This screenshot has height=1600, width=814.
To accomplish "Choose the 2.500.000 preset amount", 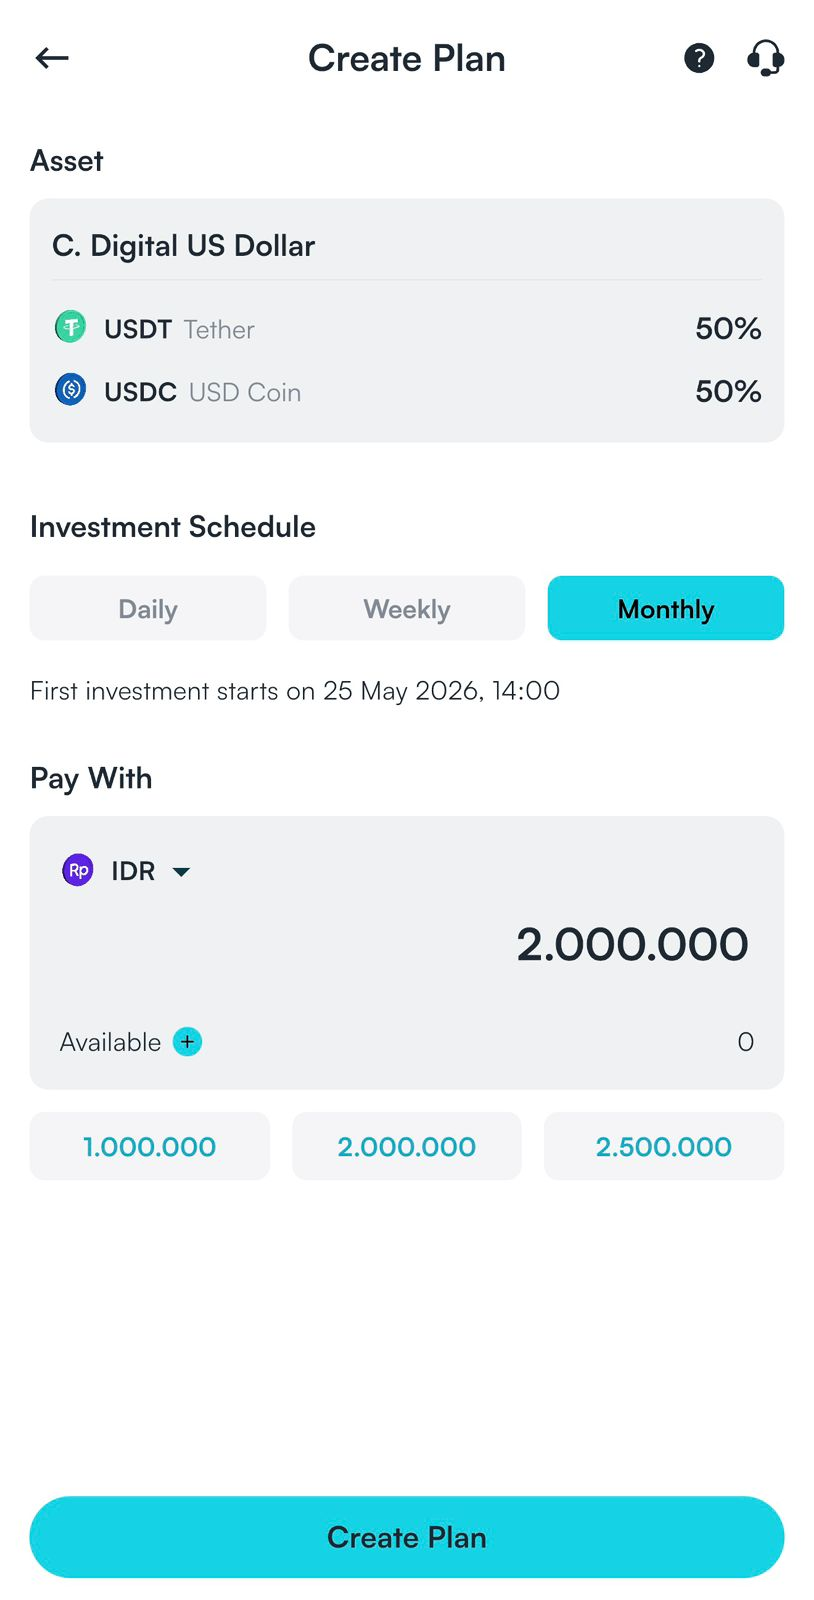I will tap(664, 1146).
